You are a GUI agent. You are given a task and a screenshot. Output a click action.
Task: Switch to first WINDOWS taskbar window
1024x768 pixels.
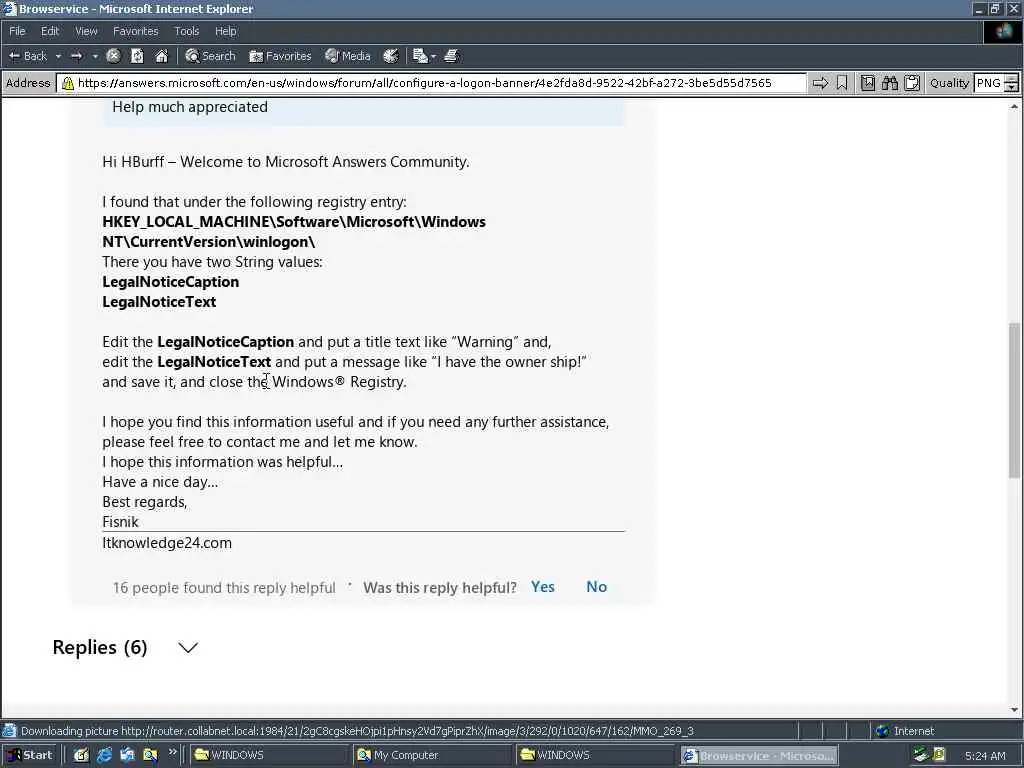(x=268, y=755)
